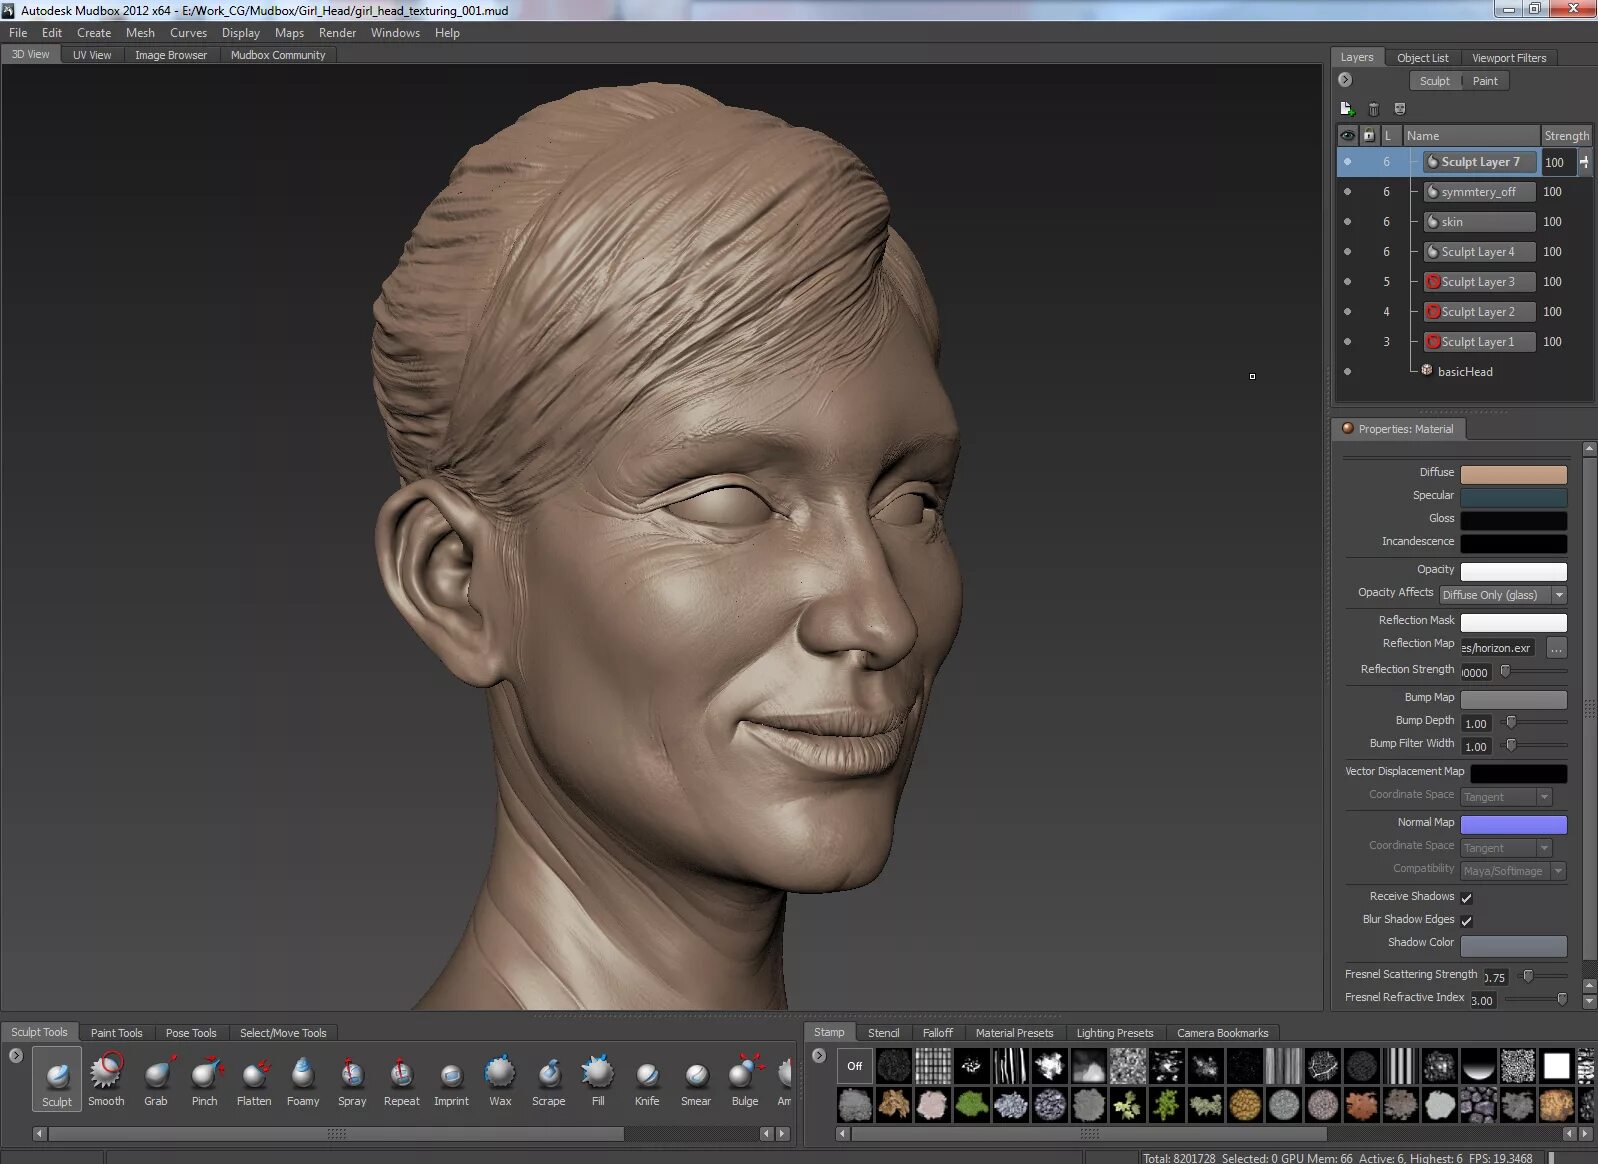
Task: Open the Mesh menu
Action: coord(140,33)
